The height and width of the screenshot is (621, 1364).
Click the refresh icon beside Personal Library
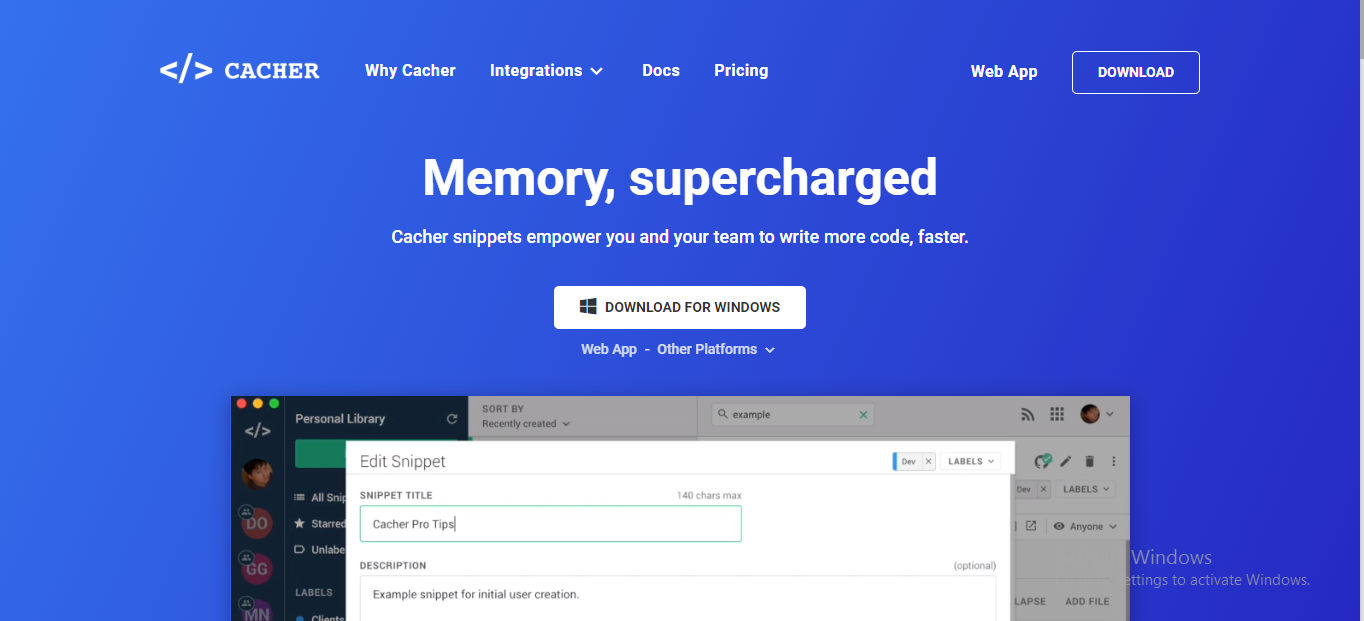pyautogui.click(x=452, y=419)
